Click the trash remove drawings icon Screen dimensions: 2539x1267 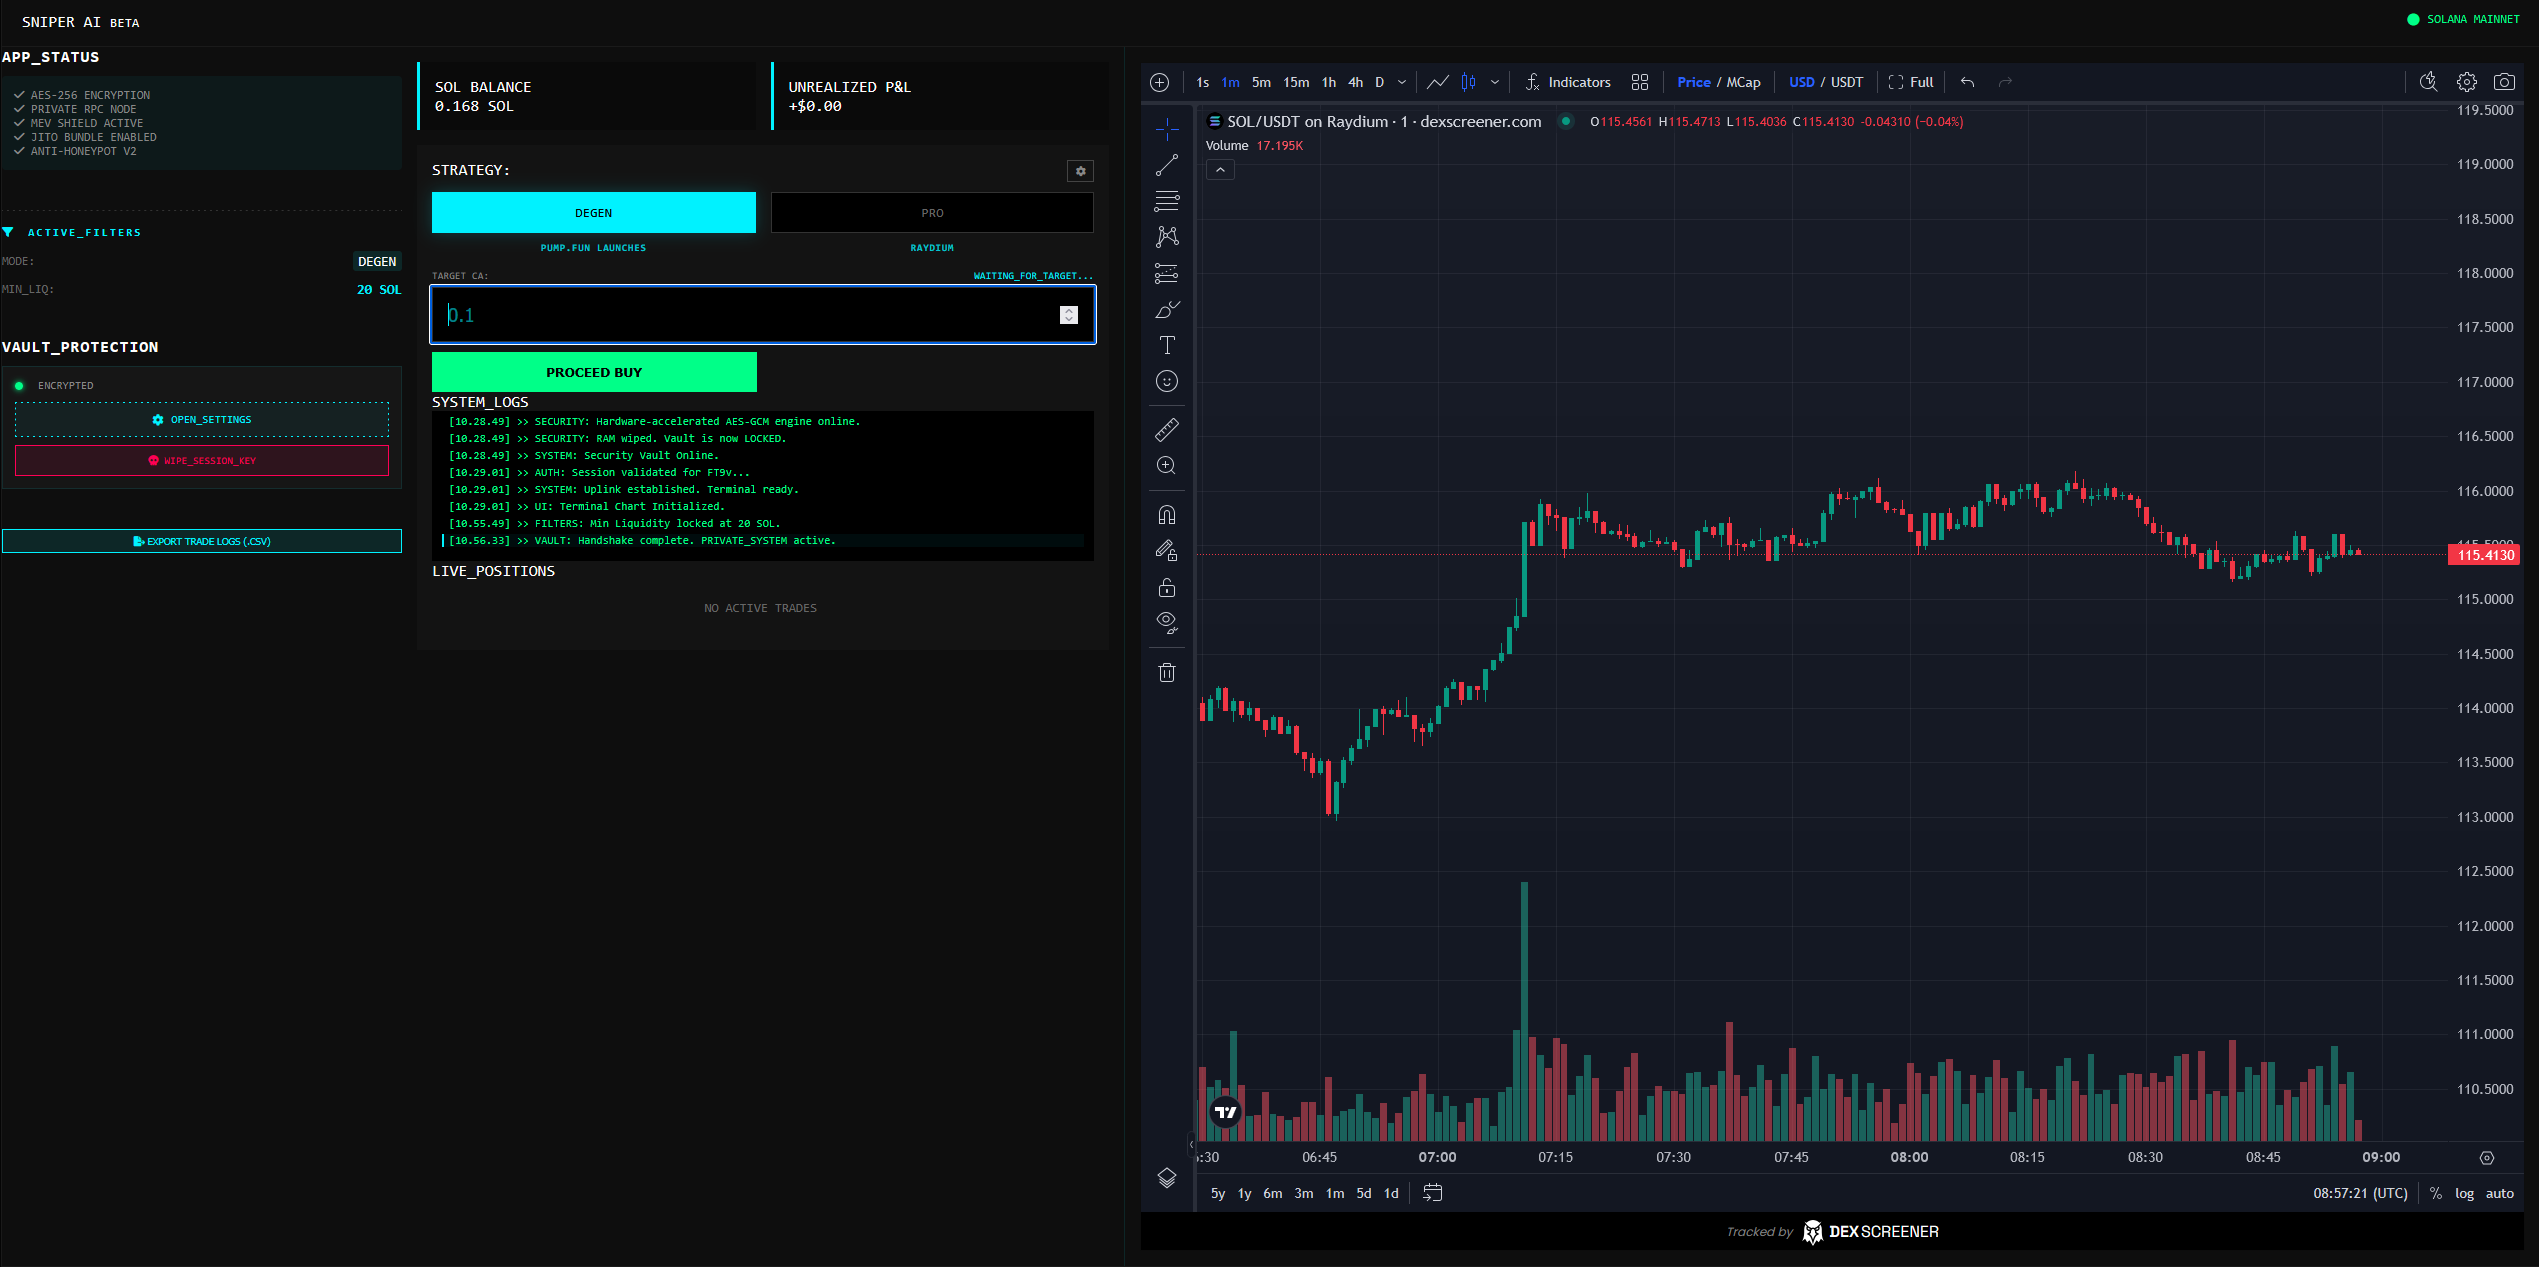tap(1166, 672)
